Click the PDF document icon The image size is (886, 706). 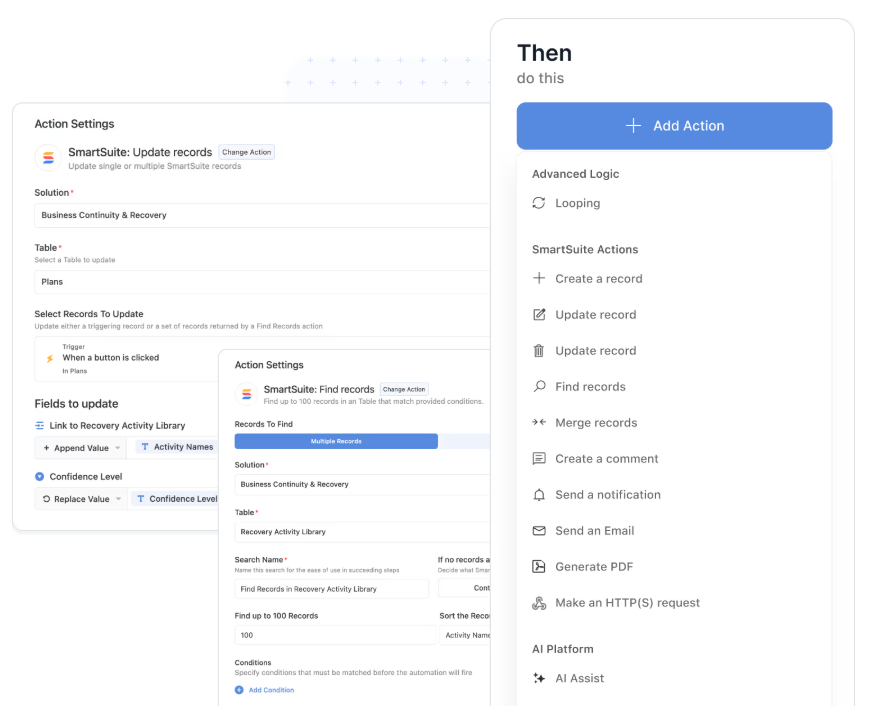[539, 566]
